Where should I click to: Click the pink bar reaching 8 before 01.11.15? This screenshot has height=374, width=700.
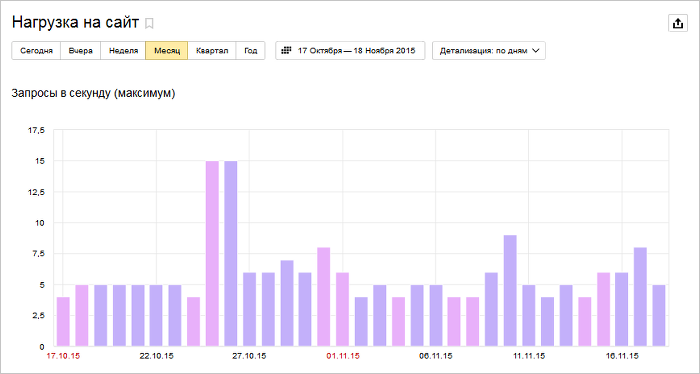324,297
